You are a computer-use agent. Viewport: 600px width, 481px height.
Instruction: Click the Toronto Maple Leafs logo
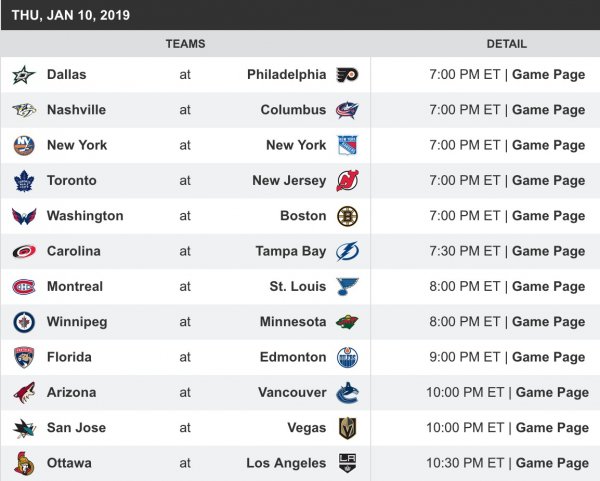click(23, 181)
